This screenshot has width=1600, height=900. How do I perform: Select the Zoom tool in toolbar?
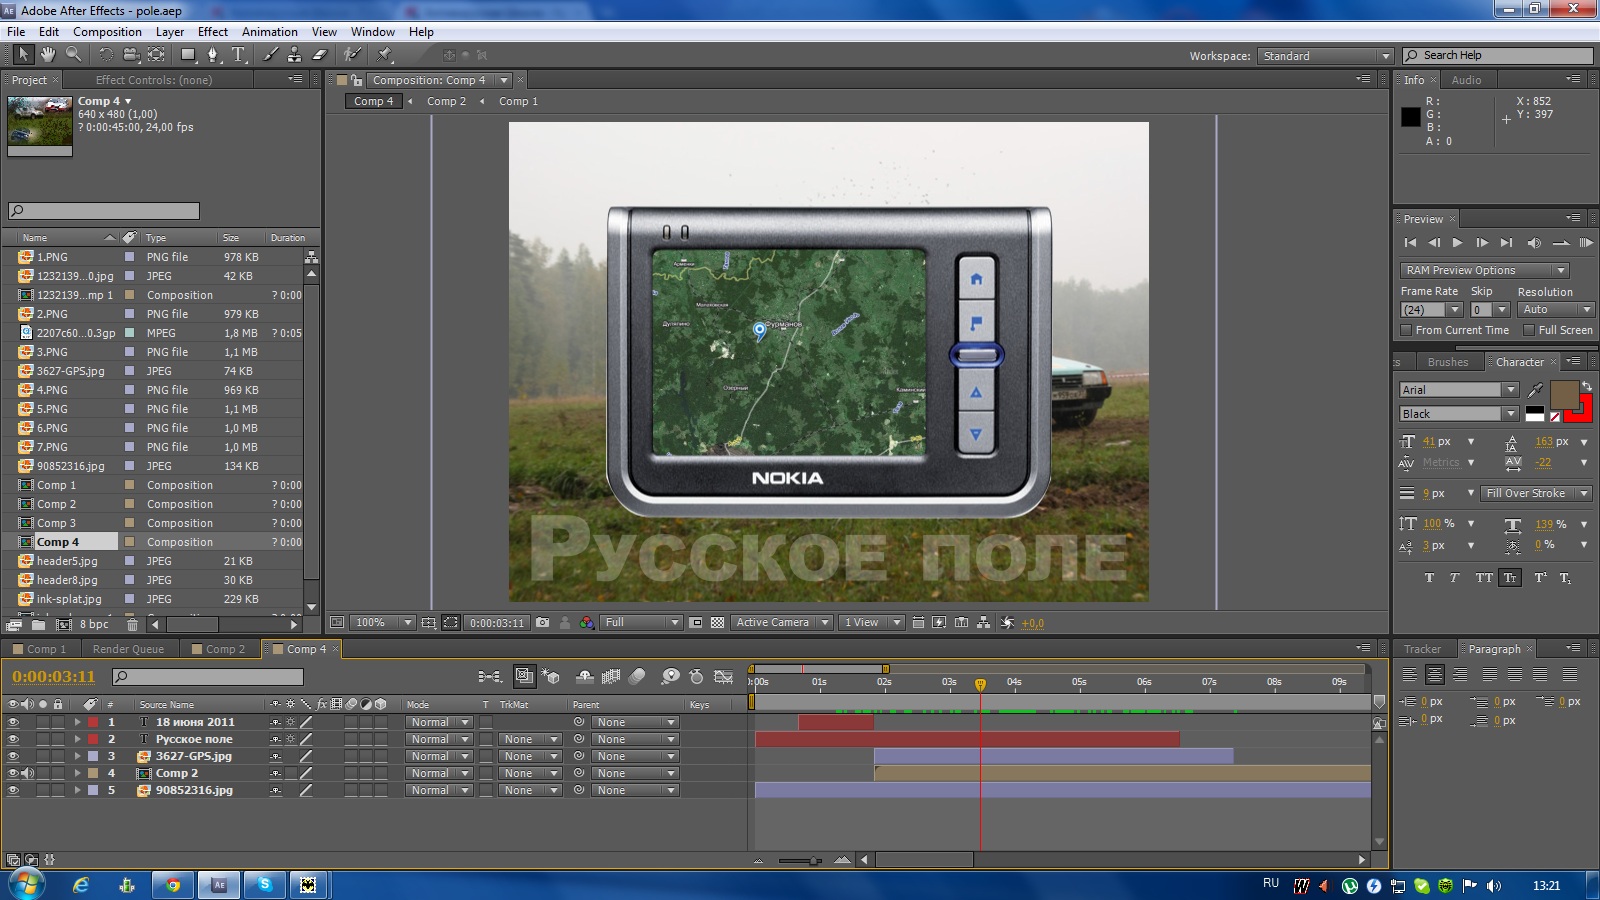pyautogui.click(x=73, y=55)
